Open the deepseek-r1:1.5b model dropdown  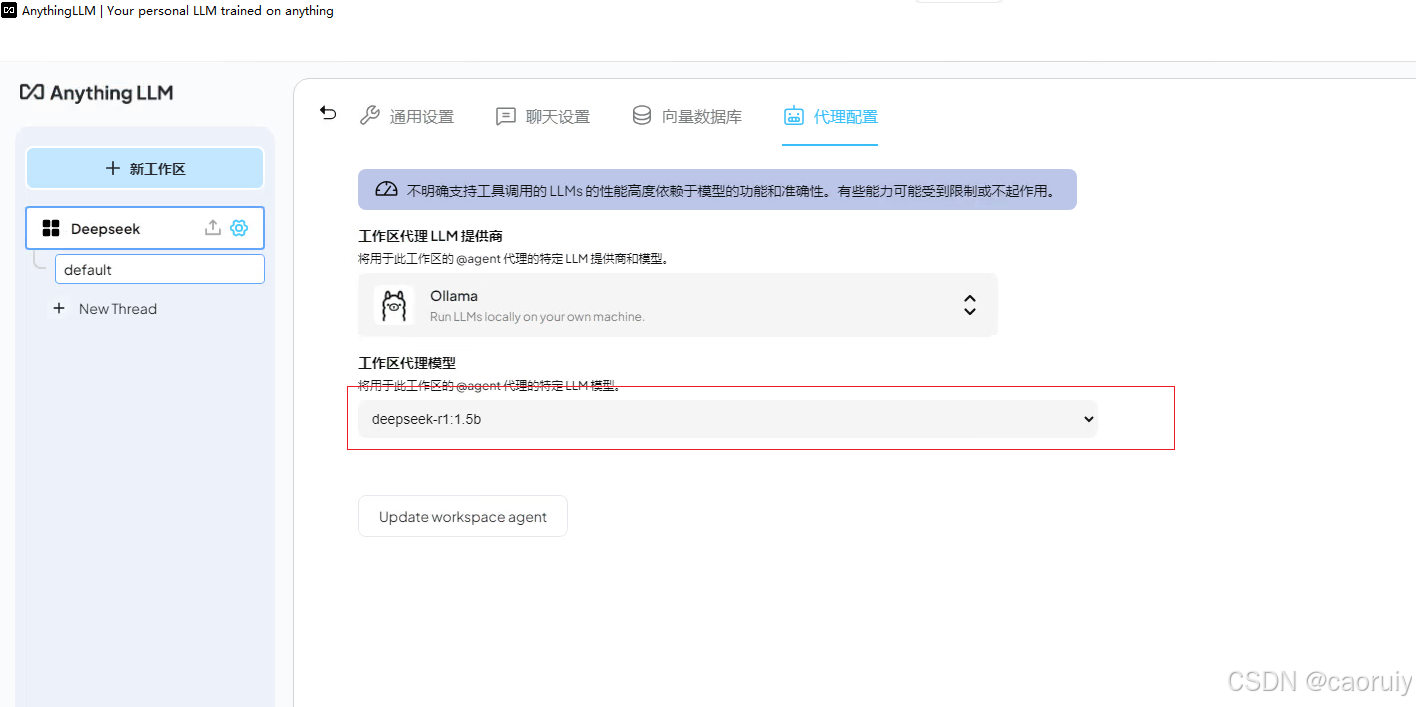pyautogui.click(x=728, y=419)
